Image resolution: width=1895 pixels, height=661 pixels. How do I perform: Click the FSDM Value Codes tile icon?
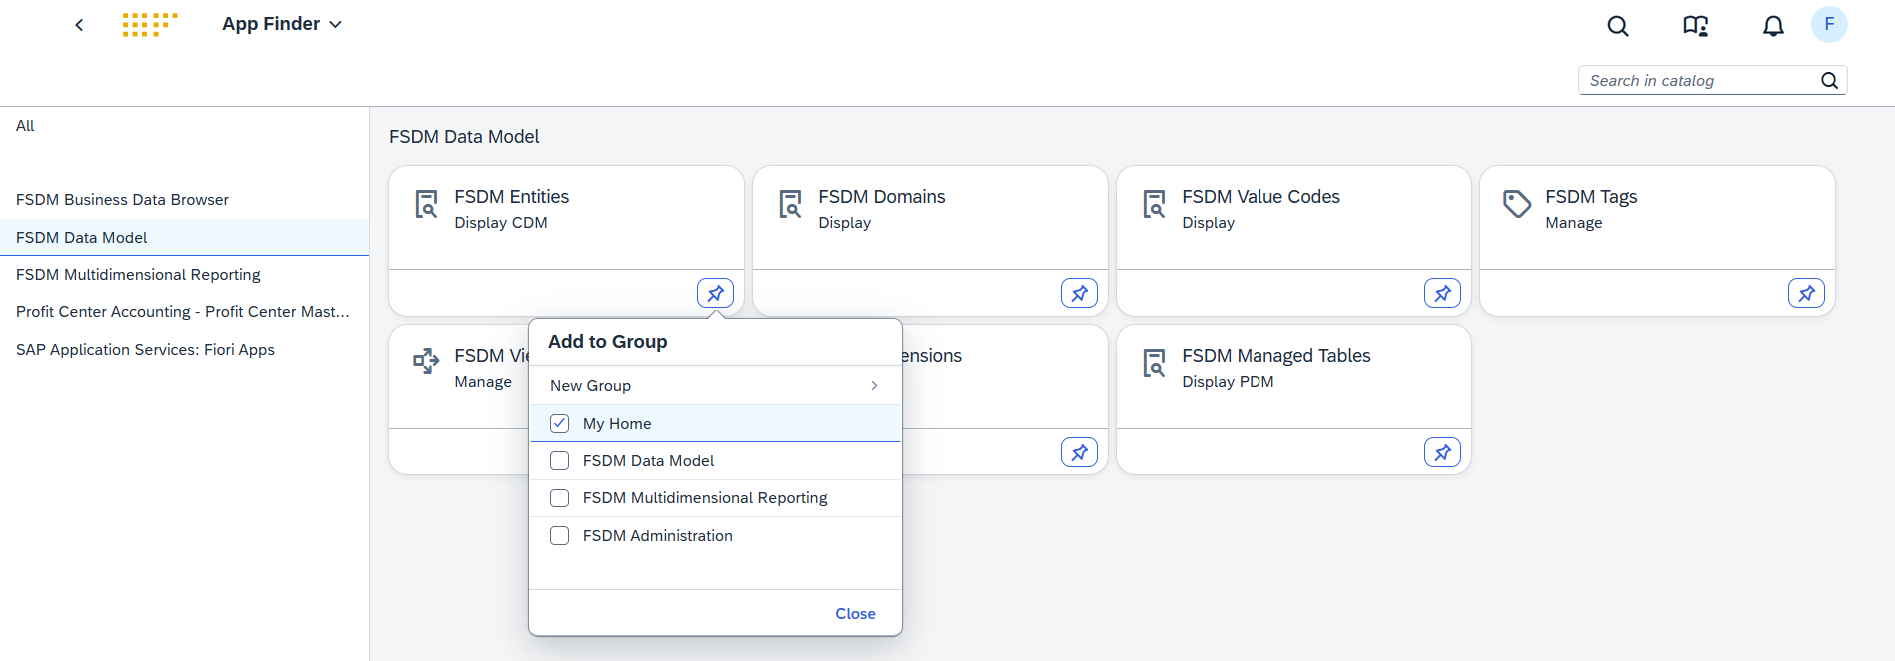tap(1155, 204)
